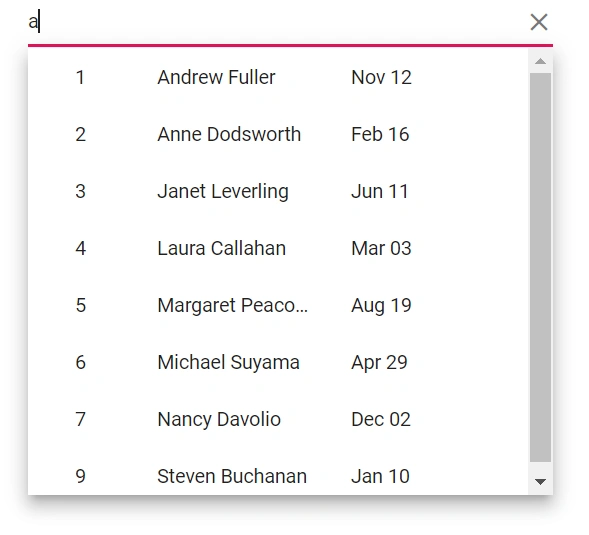Click the Feb 16 date cell
The width and height of the screenshot is (589, 535).
click(380, 135)
